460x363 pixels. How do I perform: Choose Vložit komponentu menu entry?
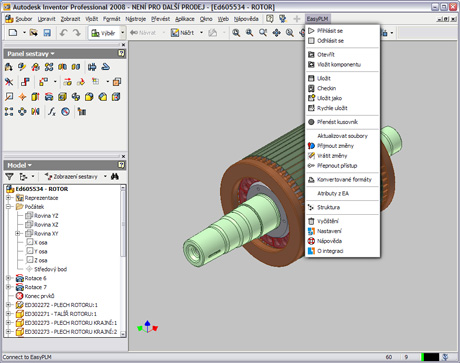tap(342, 64)
